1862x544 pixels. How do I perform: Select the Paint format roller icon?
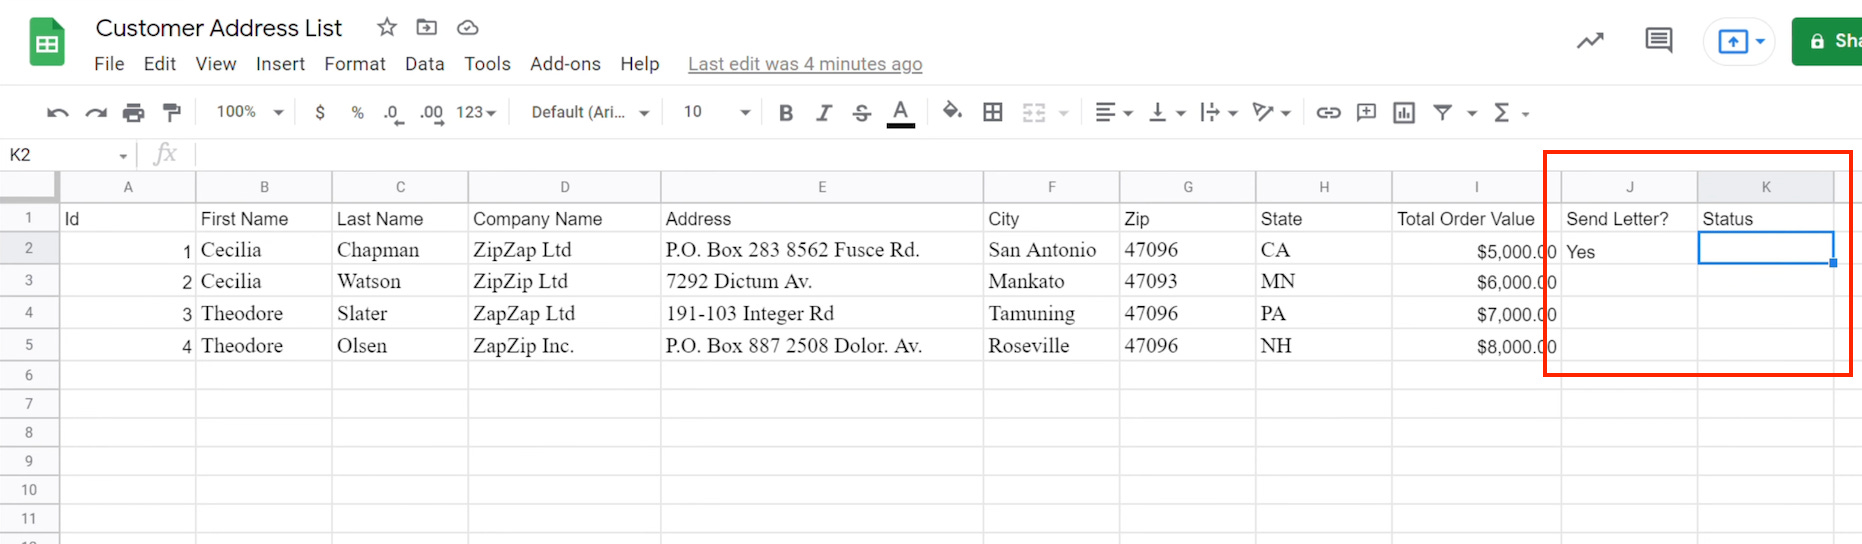pos(172,113)
